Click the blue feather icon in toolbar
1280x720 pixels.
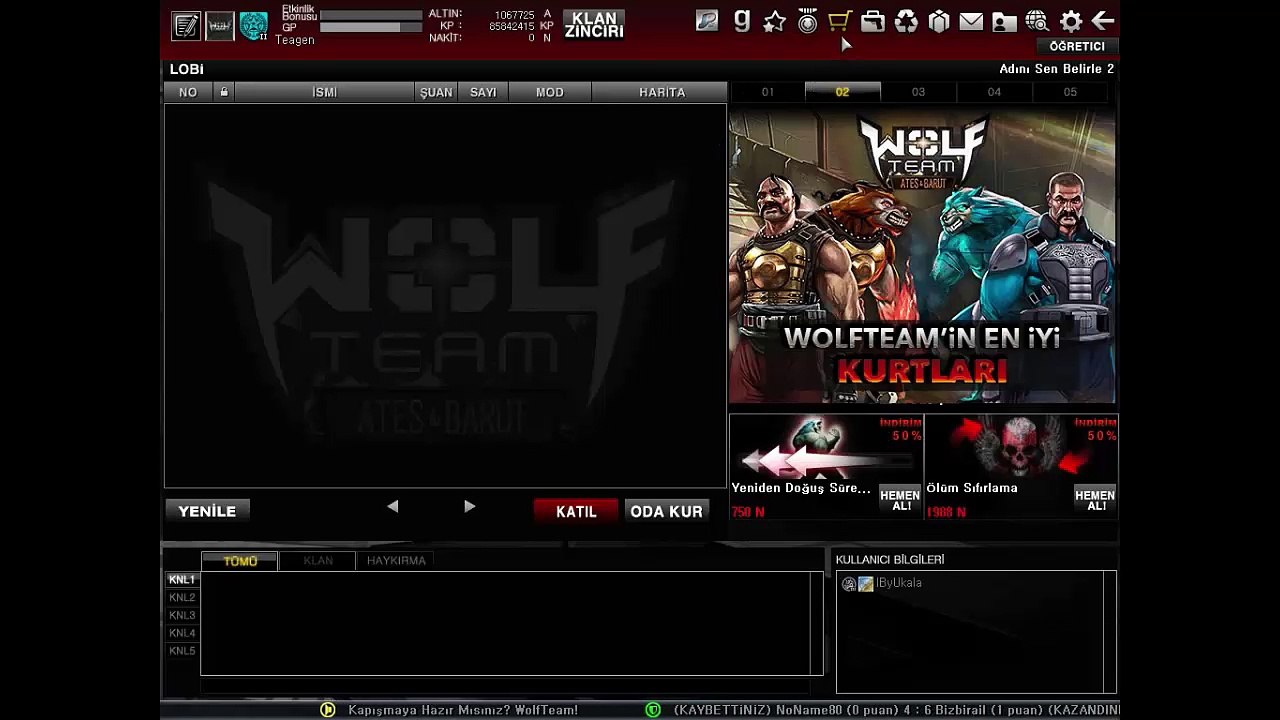[x=707, y=21]
